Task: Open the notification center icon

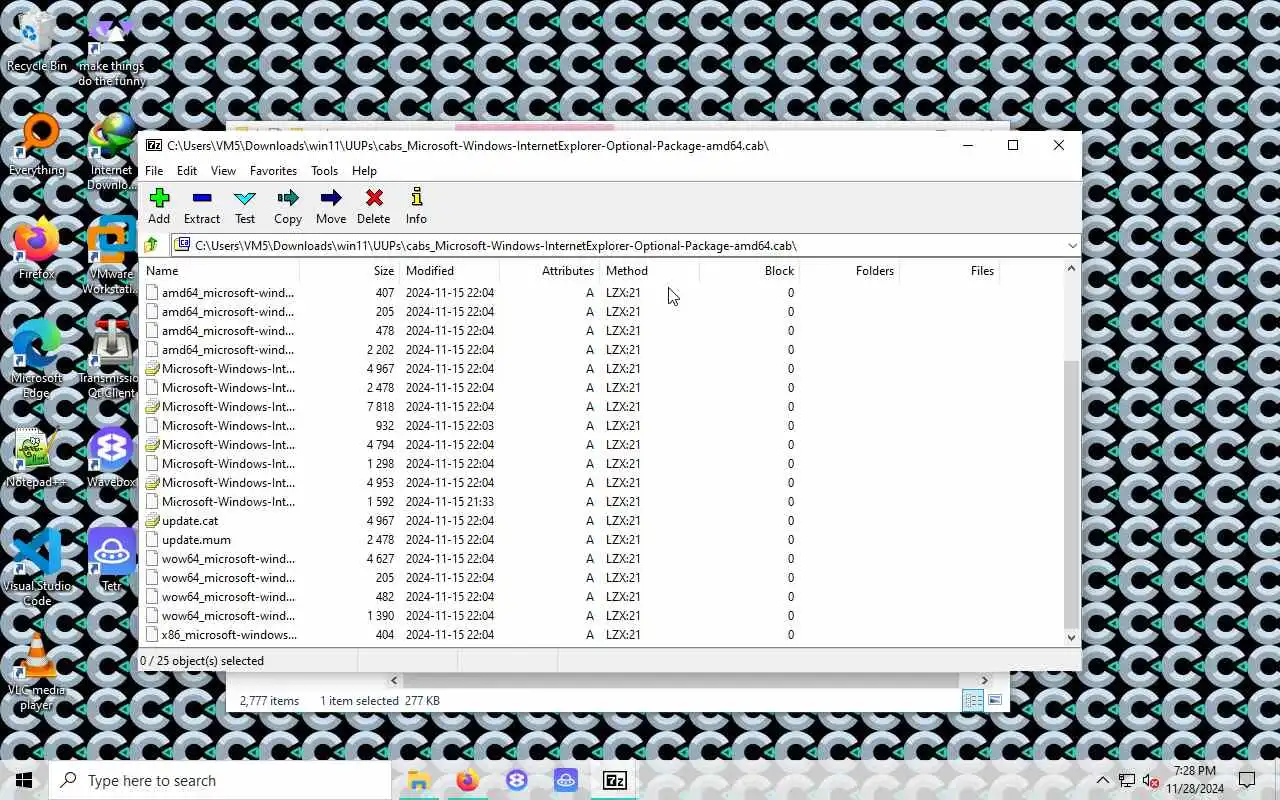Action: 1247,780
